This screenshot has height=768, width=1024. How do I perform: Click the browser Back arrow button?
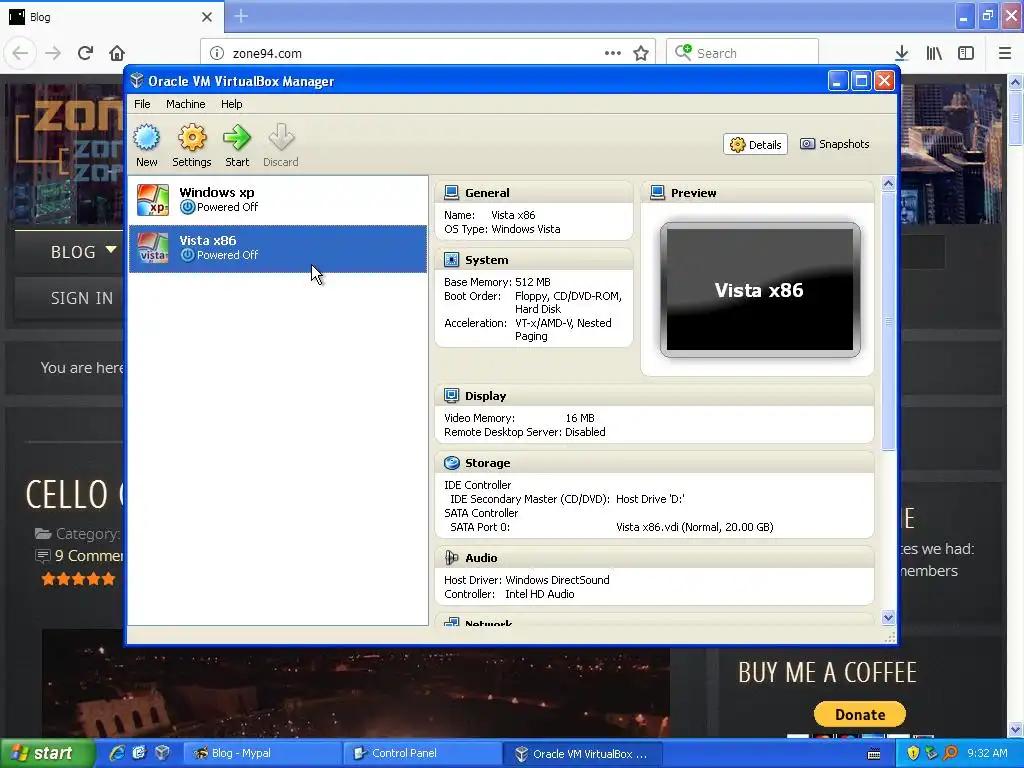(x=20, y=53)
